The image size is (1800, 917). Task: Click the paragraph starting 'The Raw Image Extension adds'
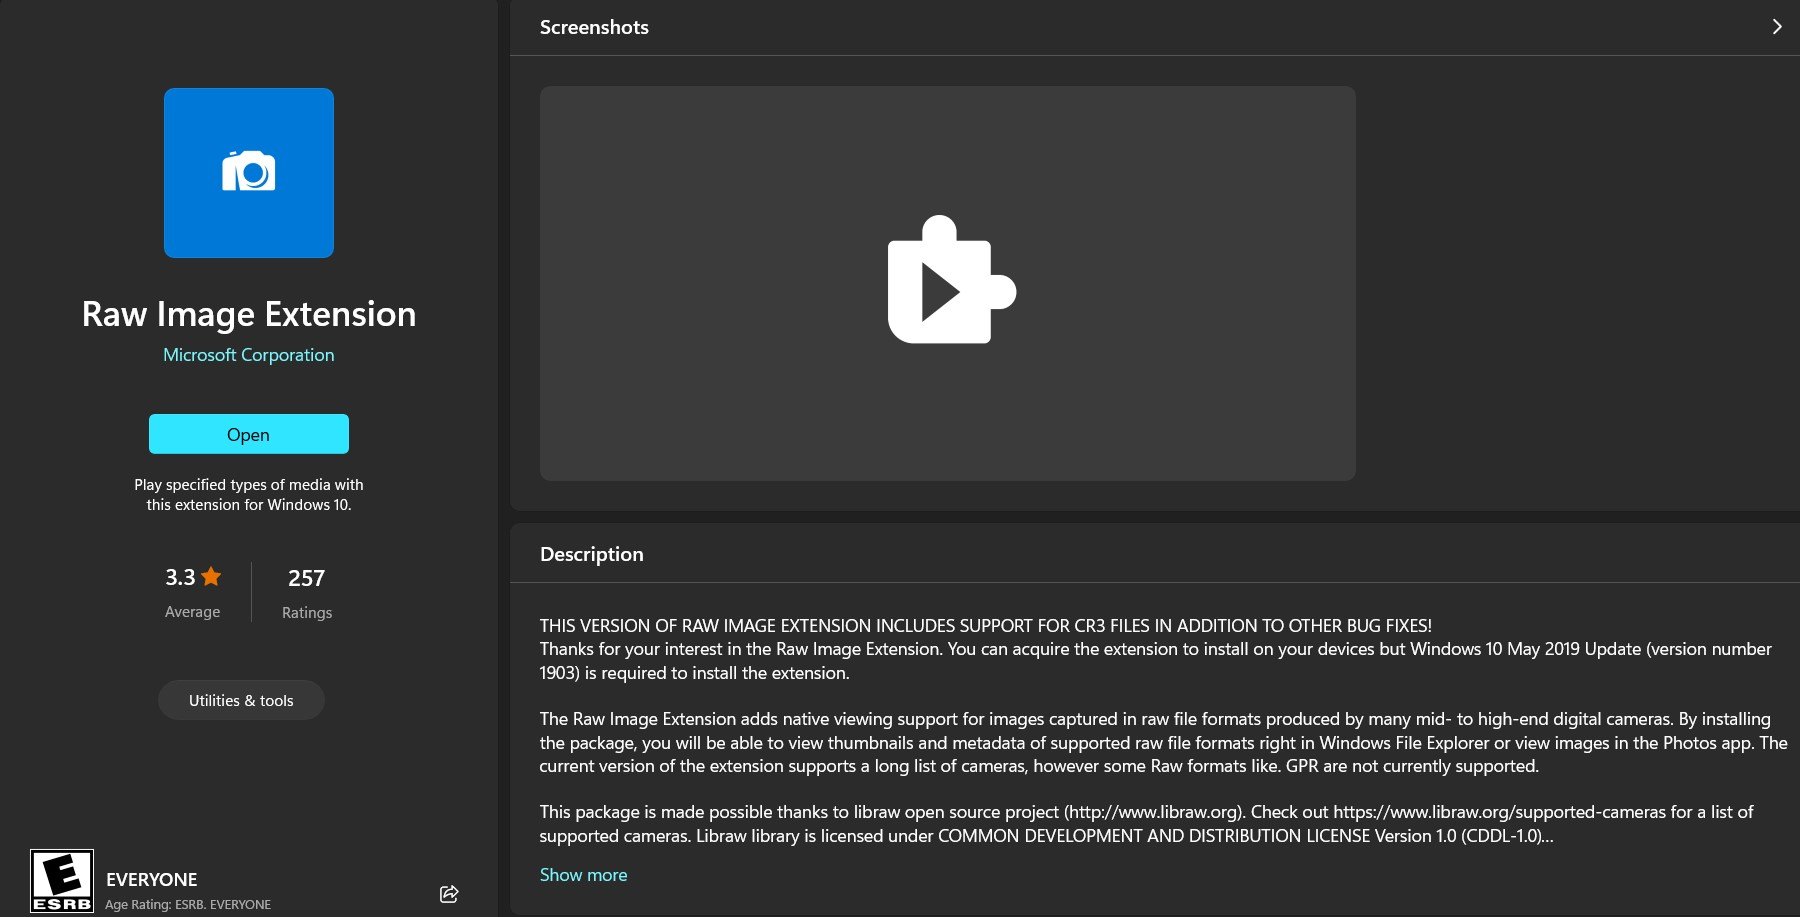point(1163,743)
